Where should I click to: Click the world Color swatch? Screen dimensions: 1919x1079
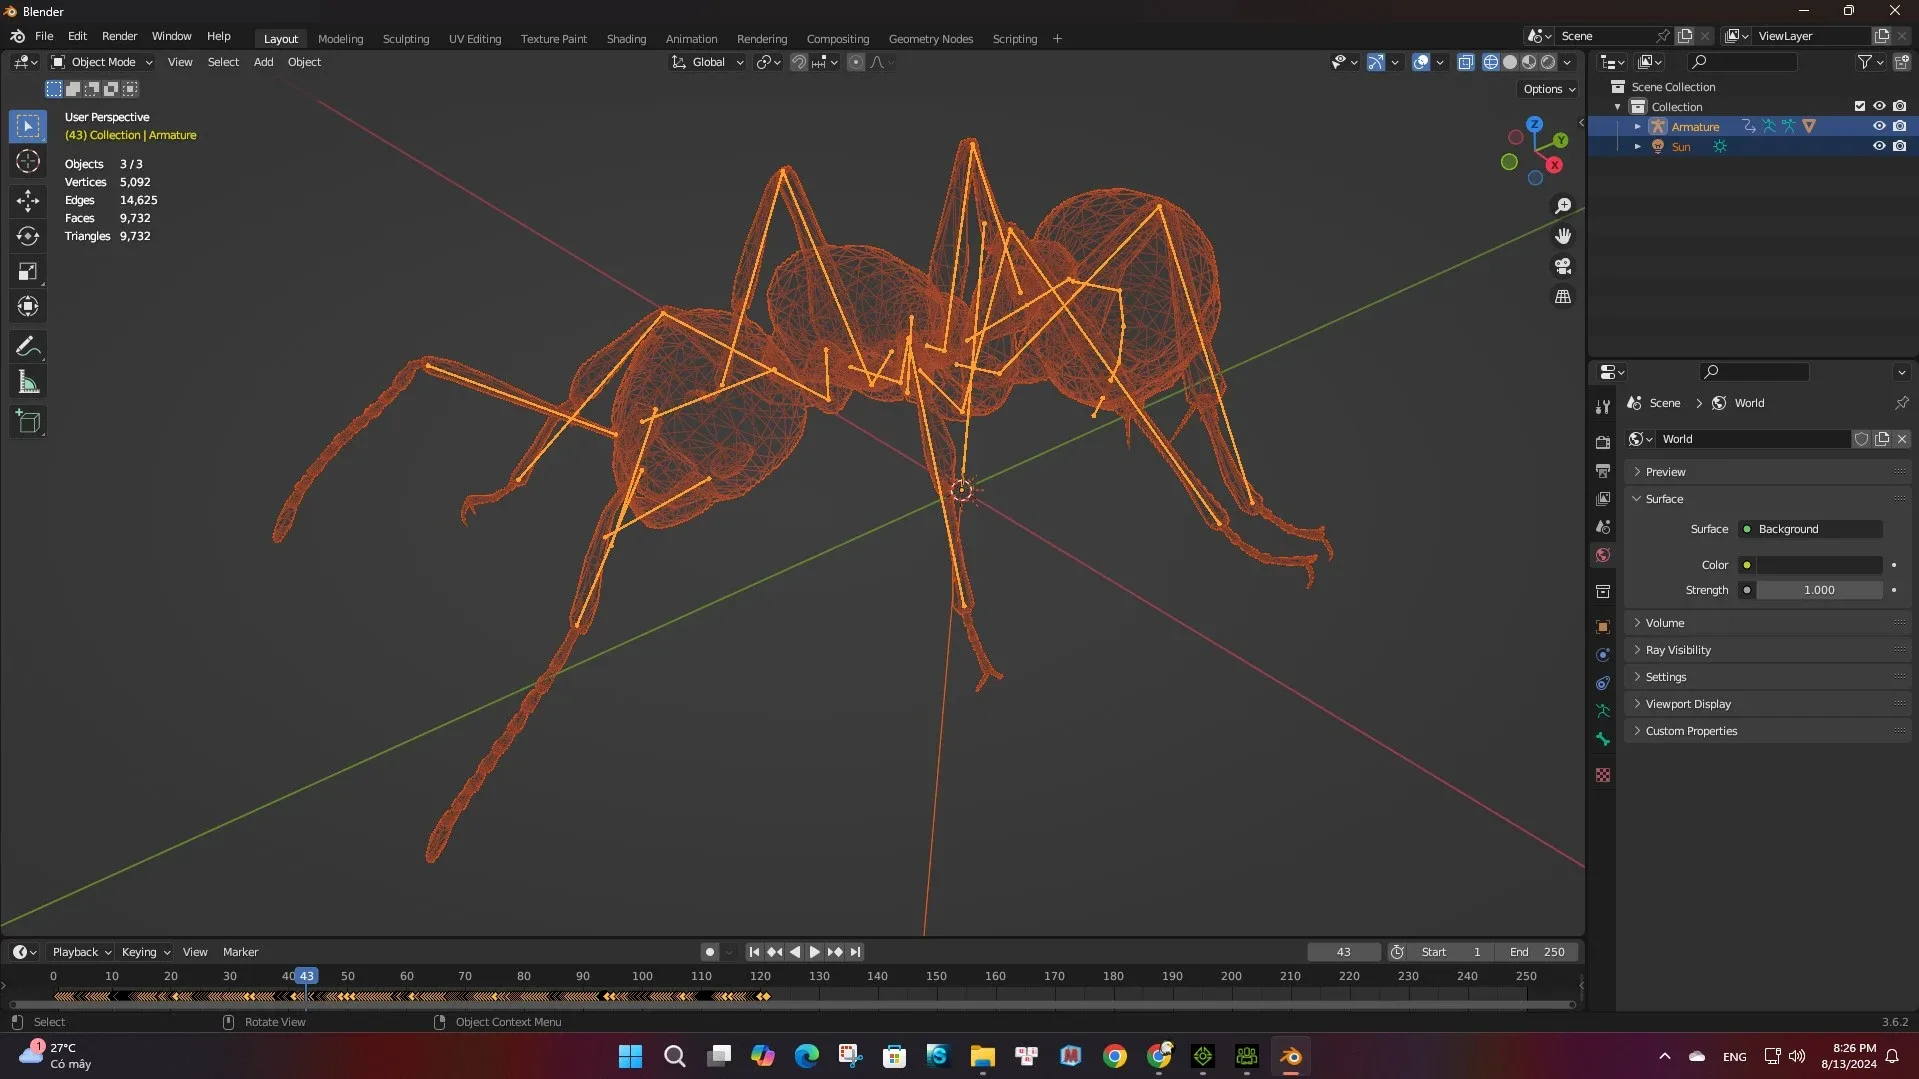pyautogui.click(x=1819, y=565)
